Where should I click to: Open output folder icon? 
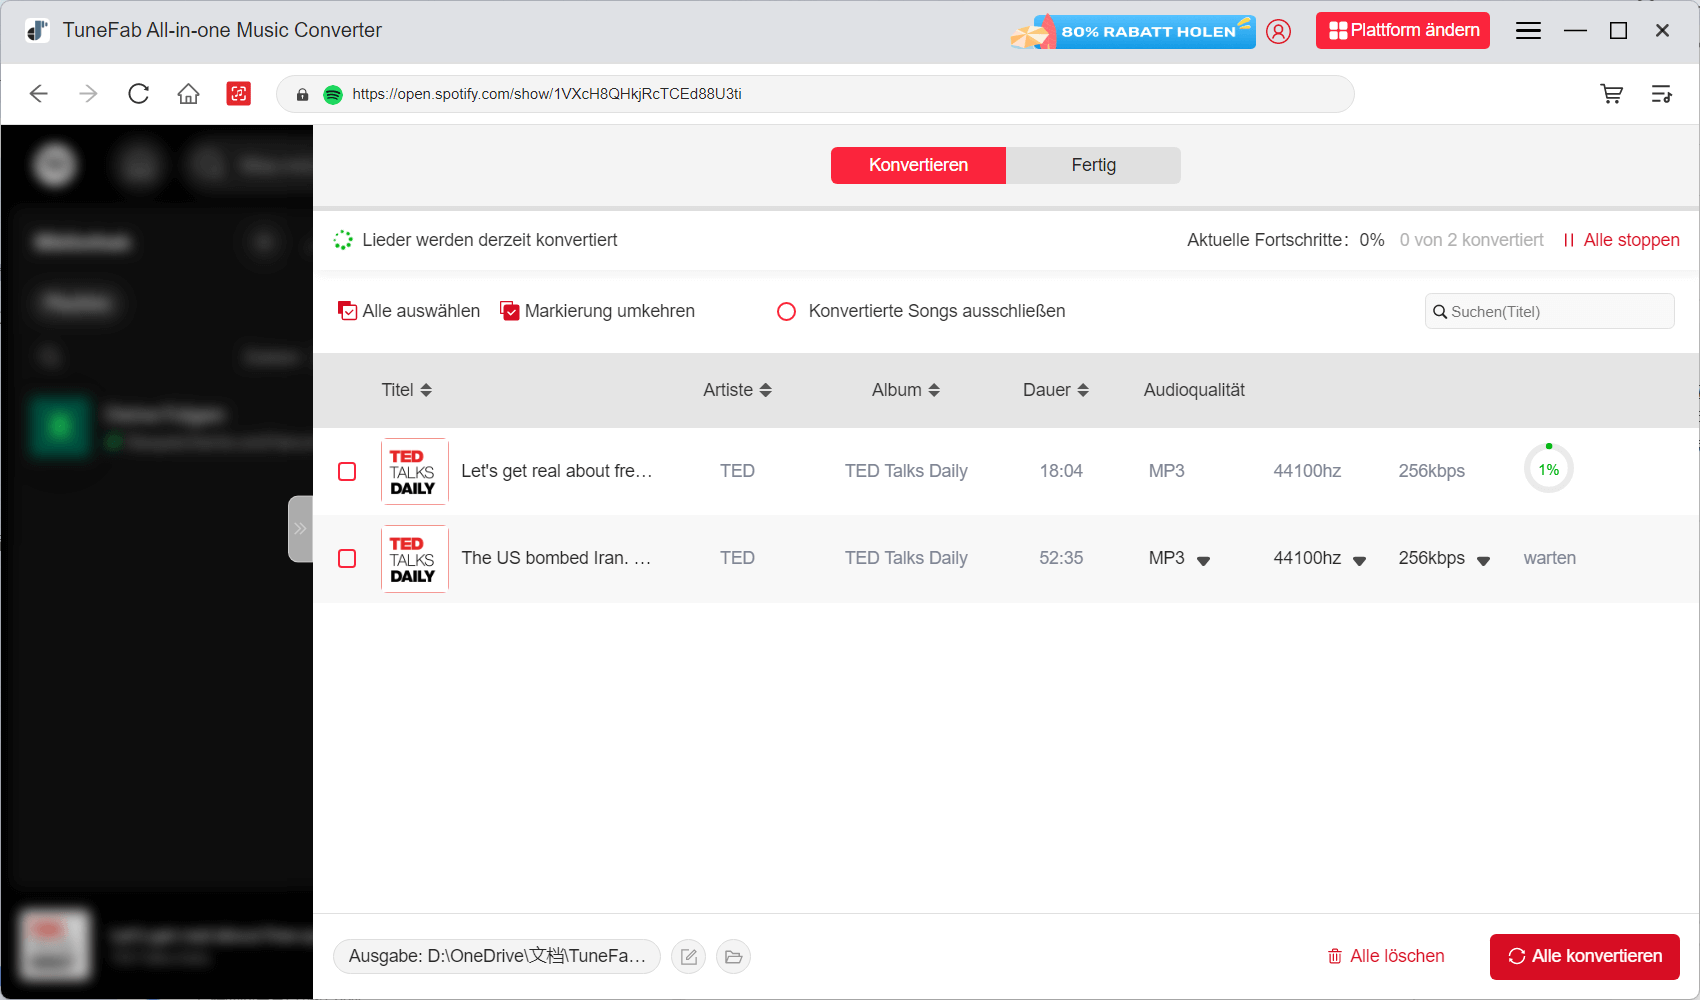733,957
